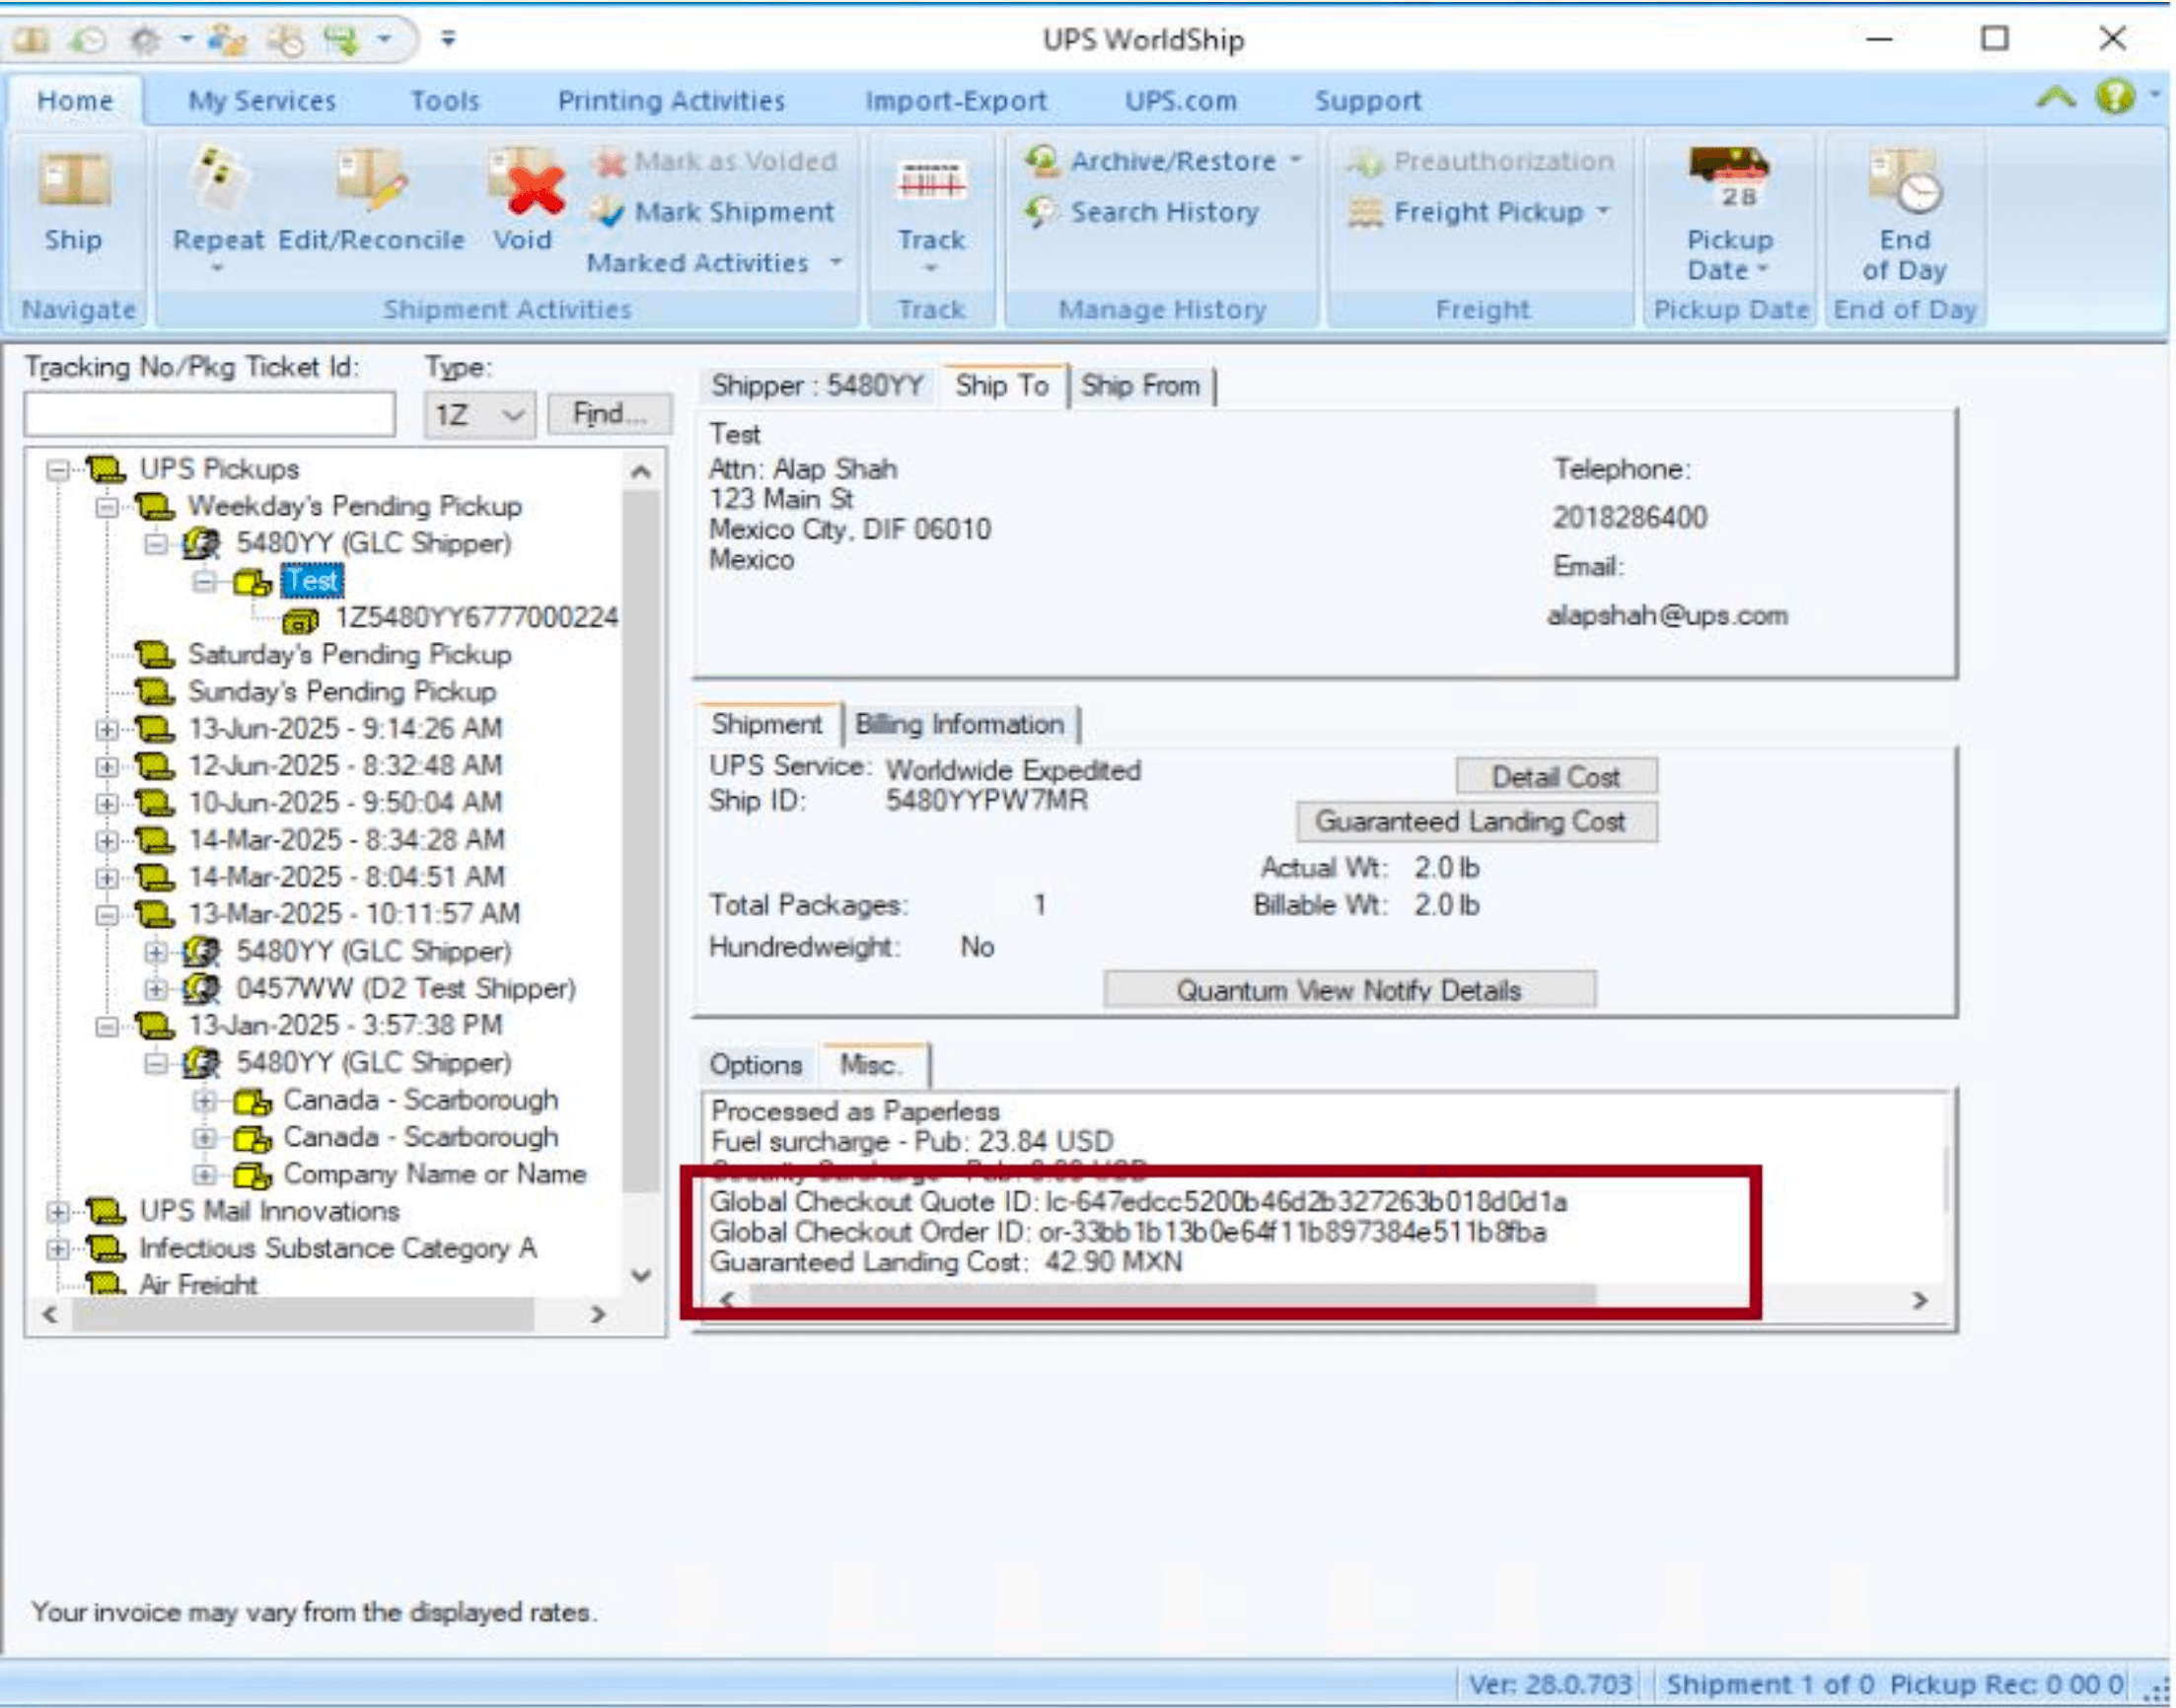This screenshot has width=2176, height=1708.
Task: Expand the 0457WW (D2 Test Shipper) node
Action: pyautogui.click(x=155, y=989)
